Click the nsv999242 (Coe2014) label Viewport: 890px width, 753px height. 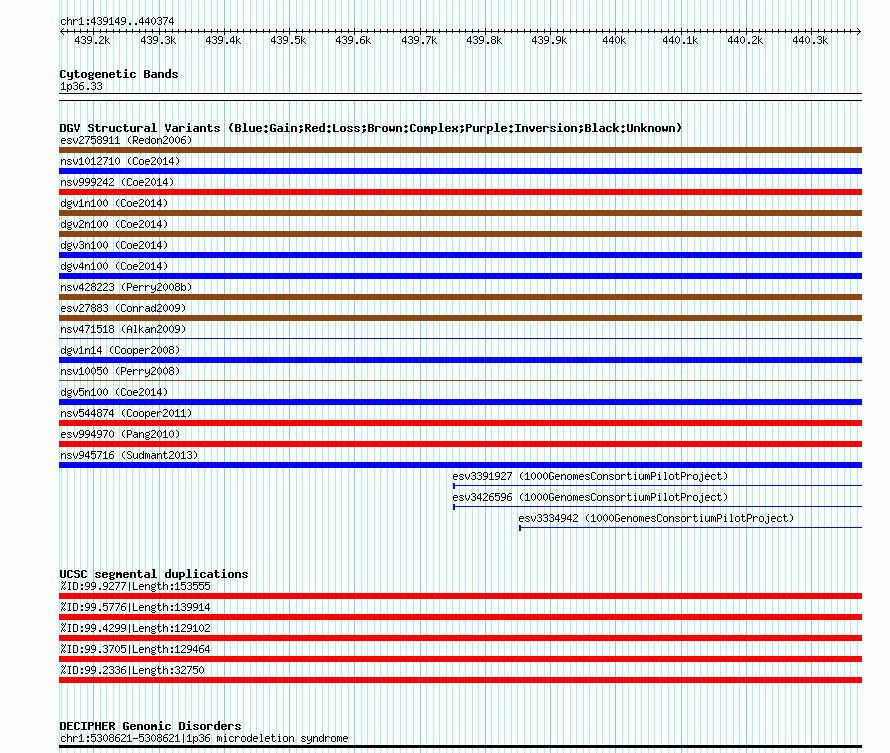(117, 182)
